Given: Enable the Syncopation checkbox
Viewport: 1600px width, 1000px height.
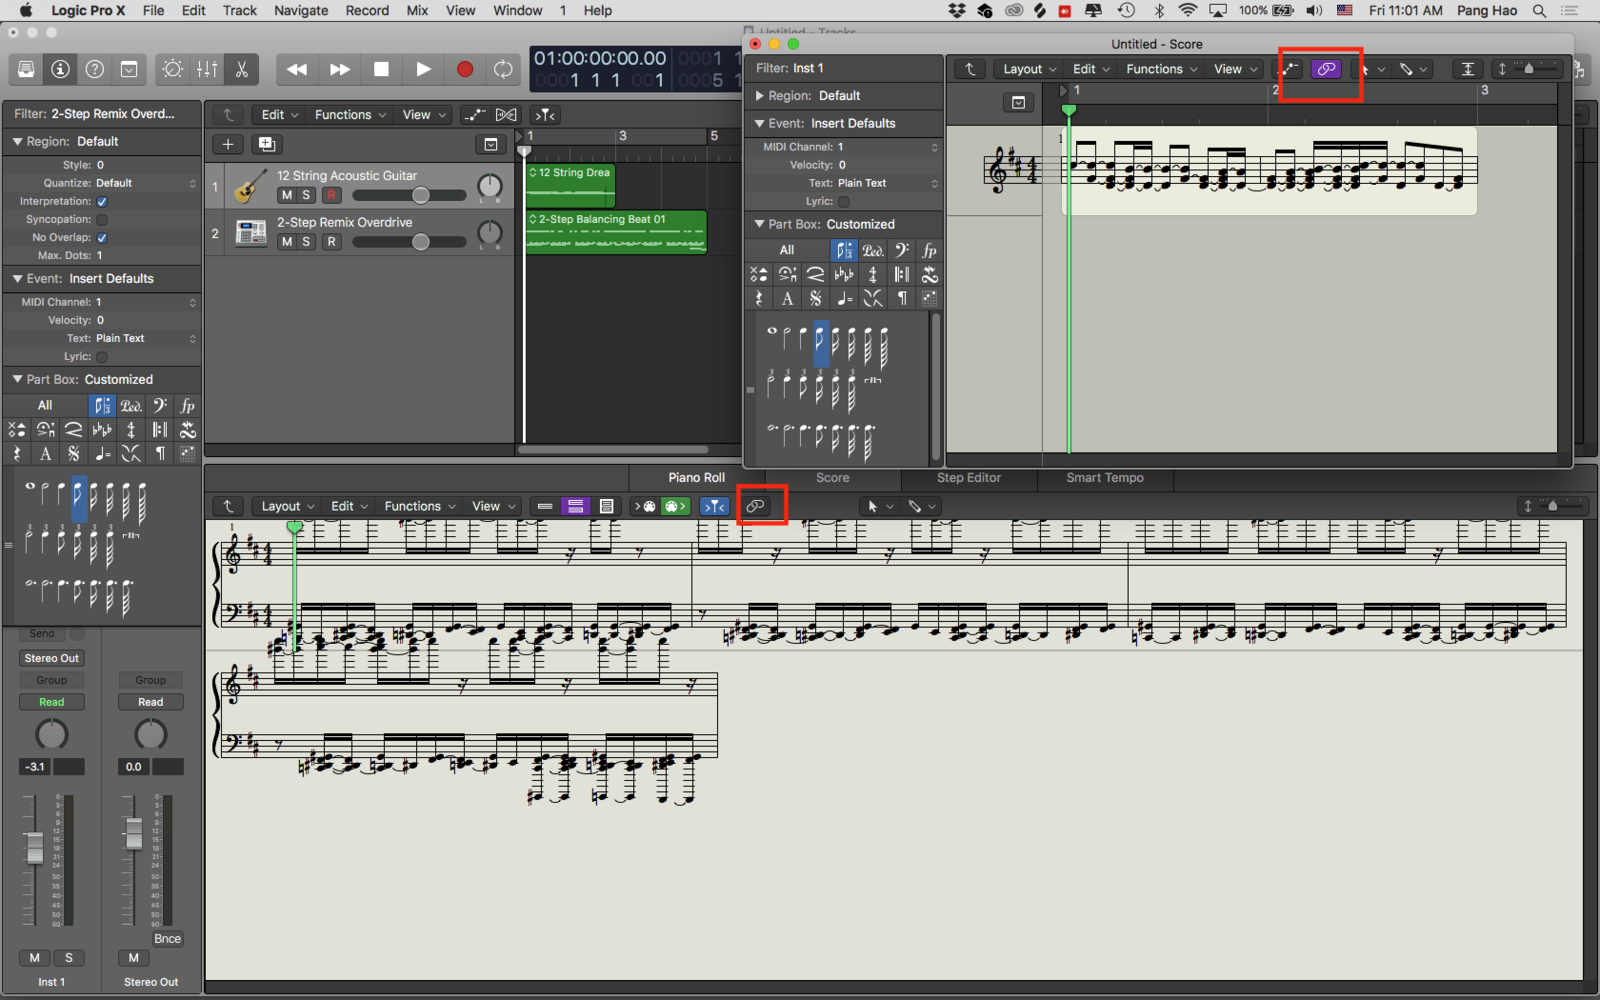Looking at the screenshot, I should tap(102, 219).
